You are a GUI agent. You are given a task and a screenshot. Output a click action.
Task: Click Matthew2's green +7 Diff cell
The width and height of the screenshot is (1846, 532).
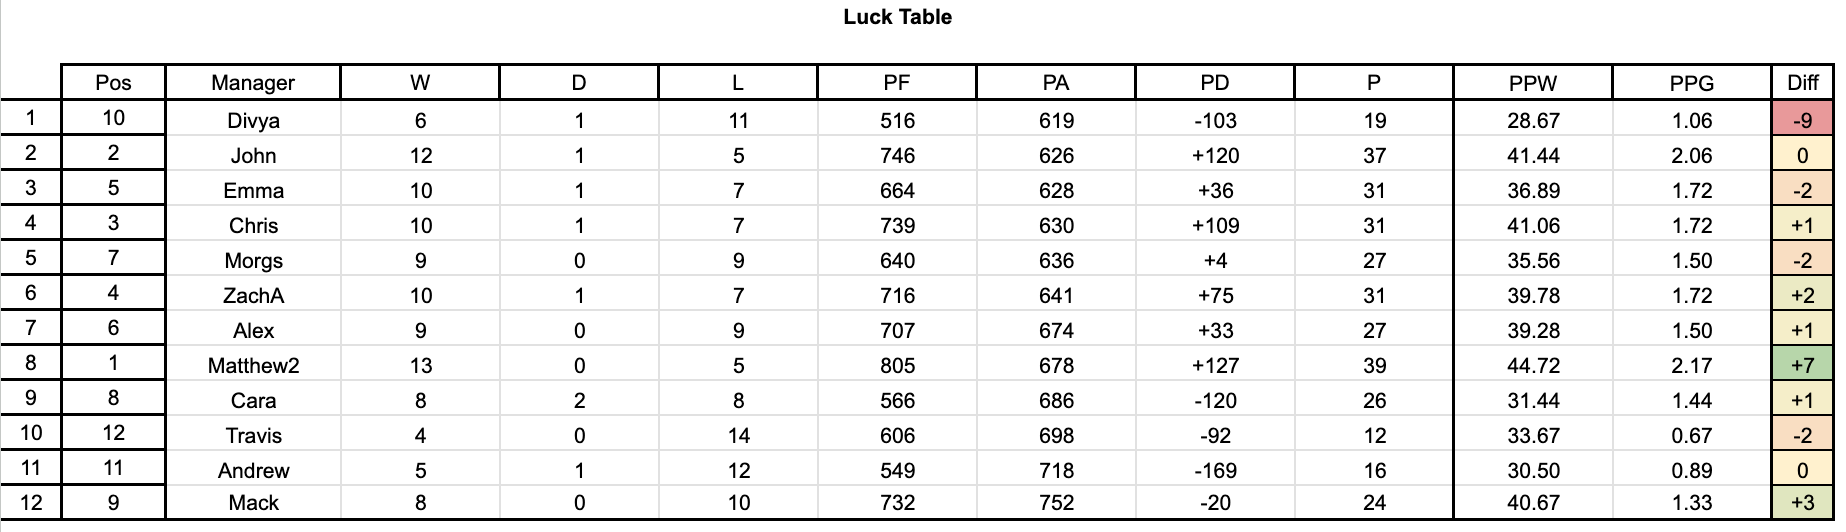[x=1802, y=366]
